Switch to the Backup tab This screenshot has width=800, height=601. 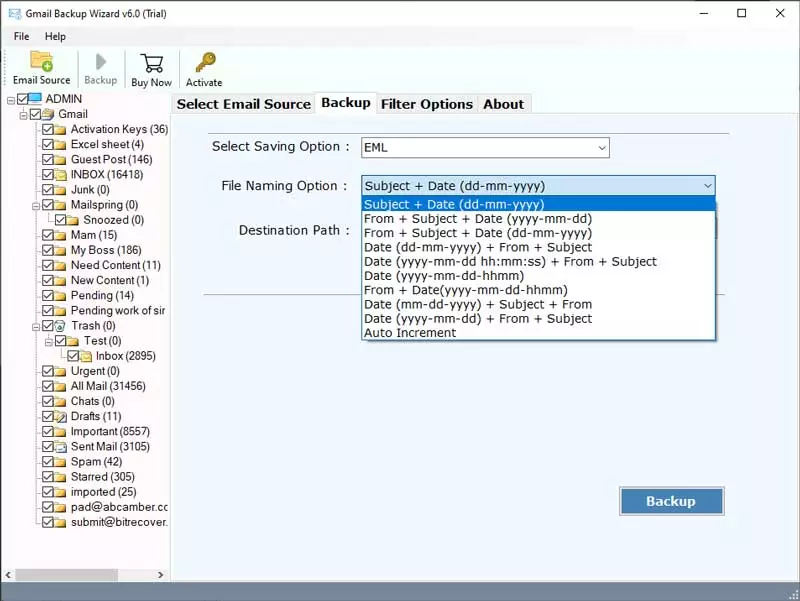tap(346, 103)
